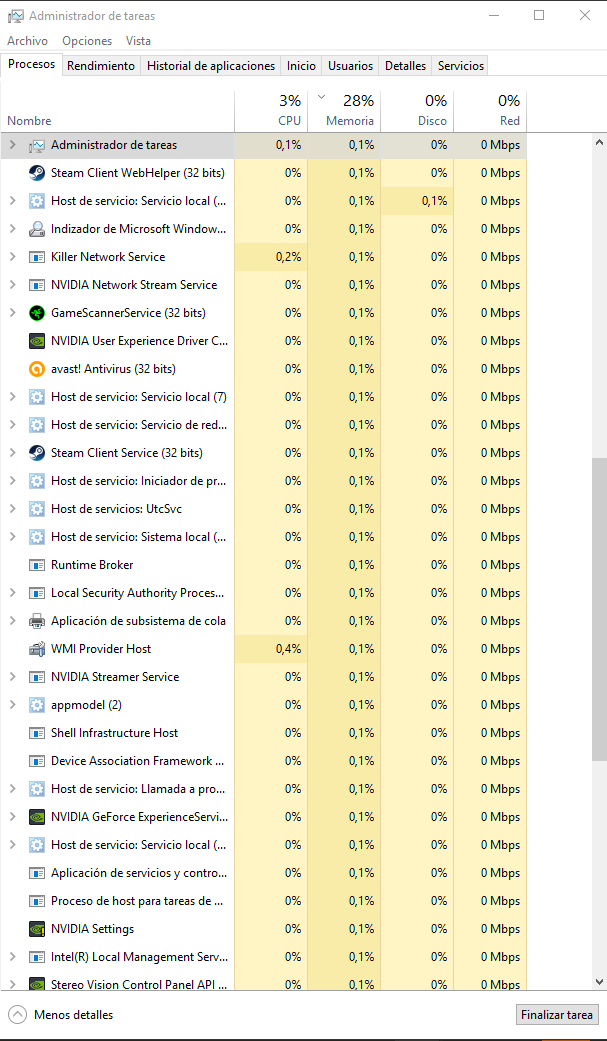Image resolution: width=607 pixels, height=1041 pixels.
Task: Open the Opciones menu
Action: click(87, 40)
